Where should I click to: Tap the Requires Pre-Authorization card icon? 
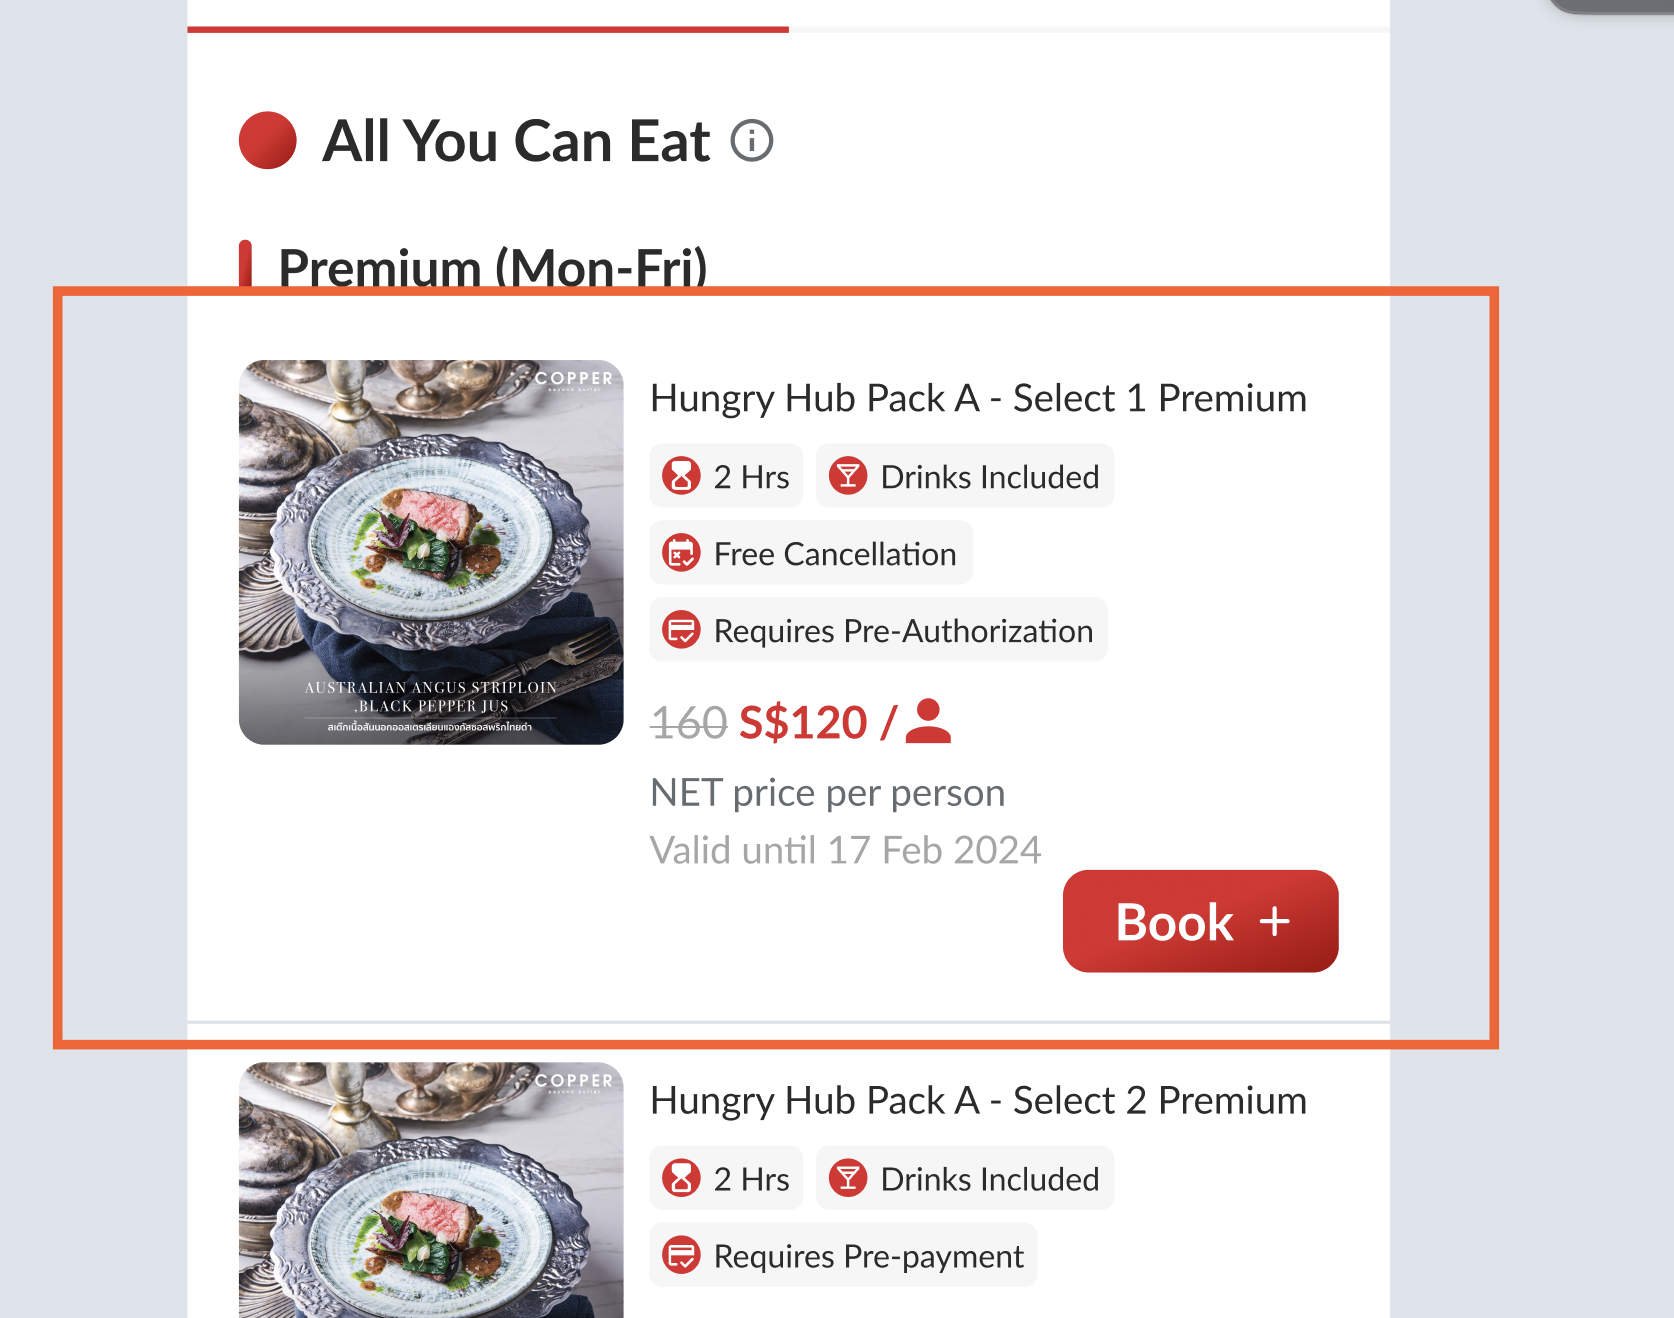pos(682,630)
